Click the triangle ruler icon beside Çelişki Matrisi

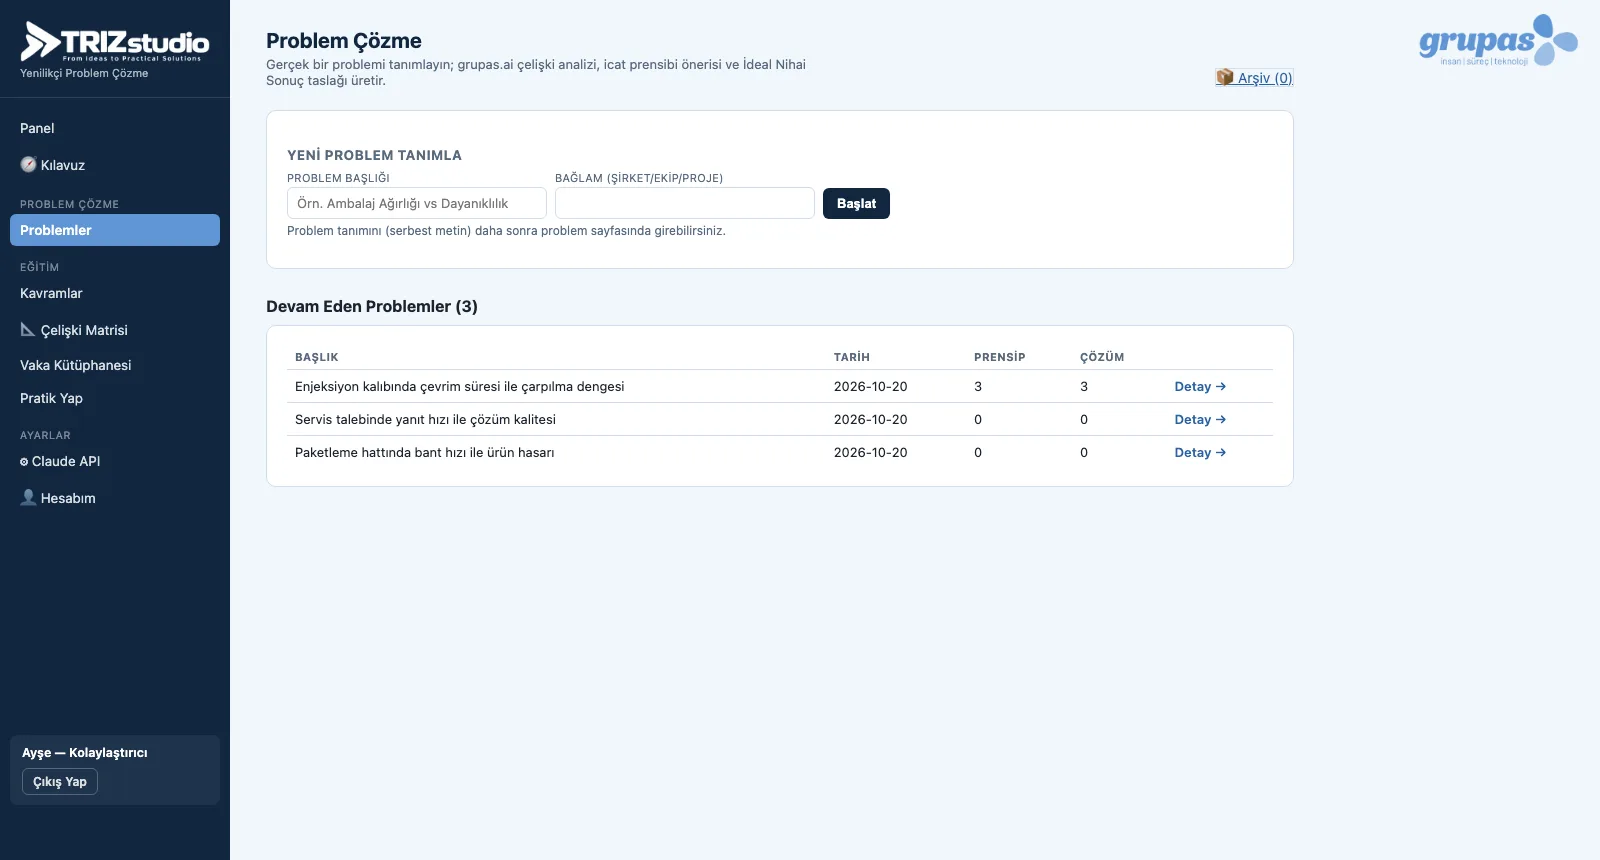[28, 329]
